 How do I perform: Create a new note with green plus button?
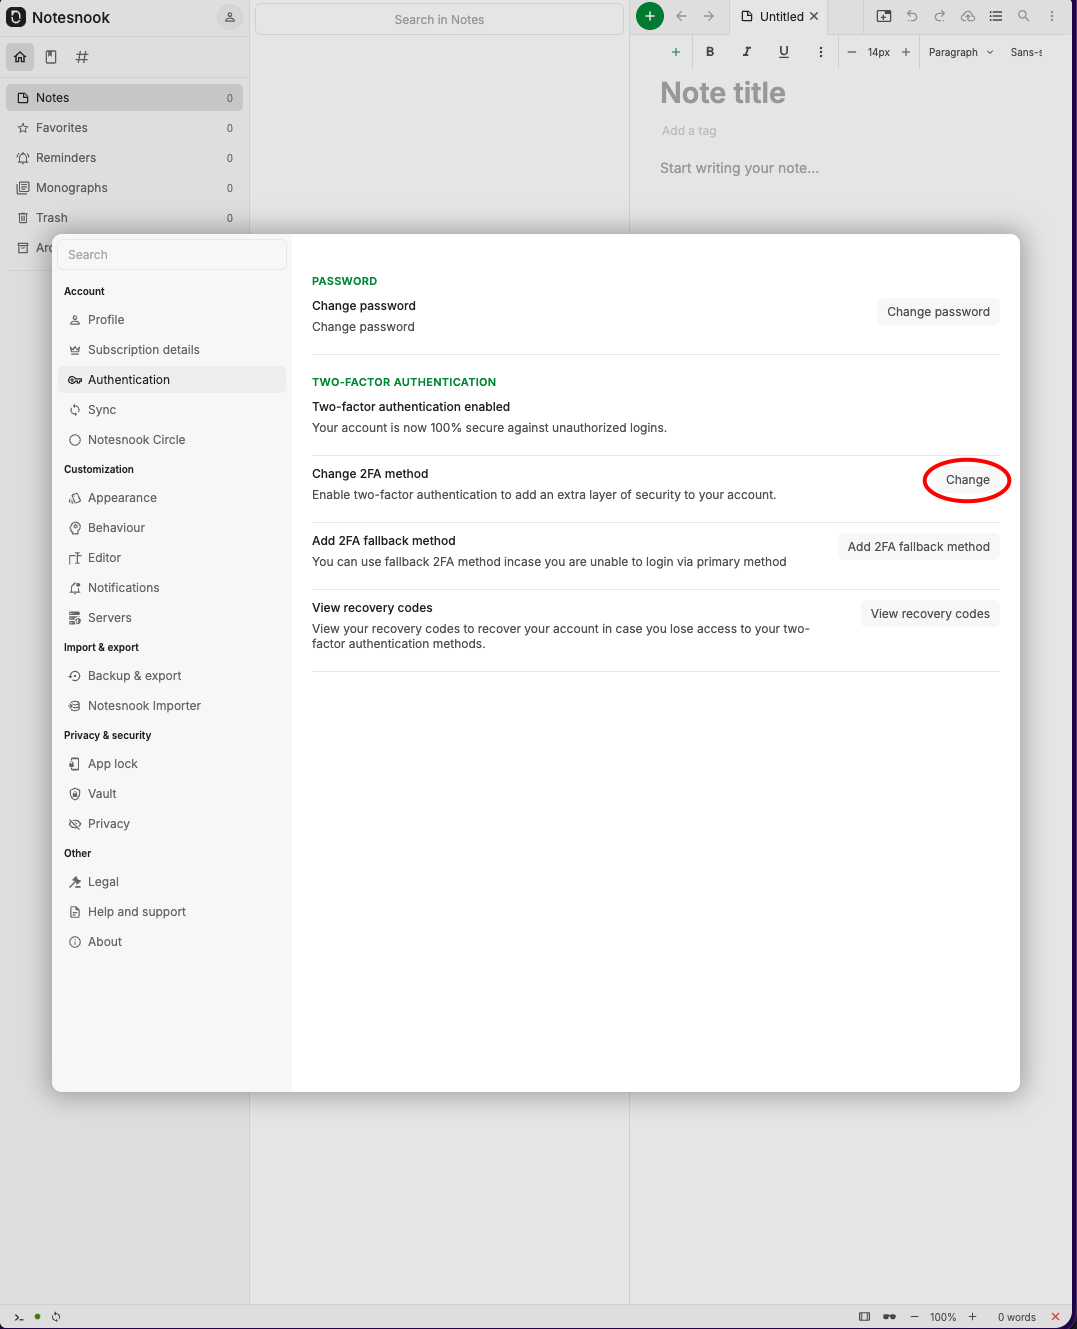point(650,16)
